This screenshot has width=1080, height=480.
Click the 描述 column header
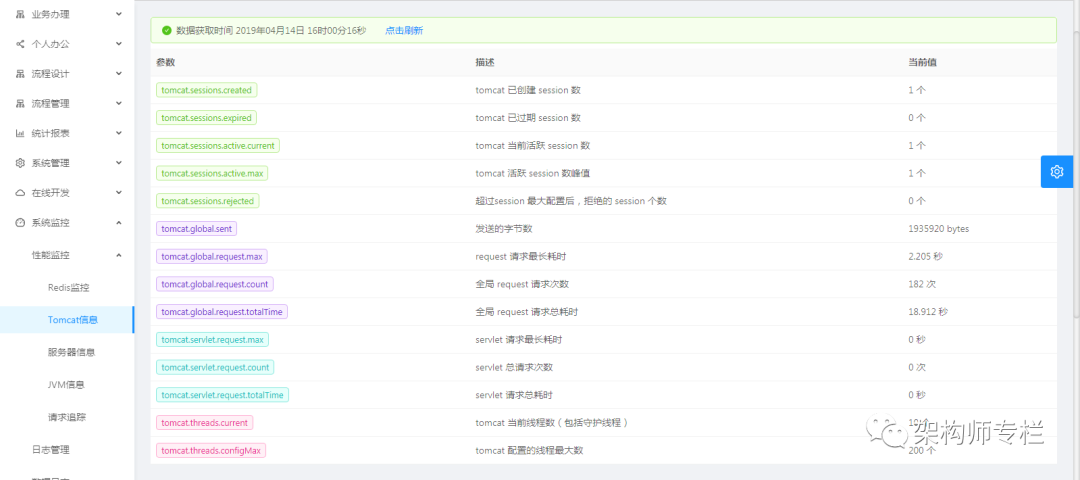click(485, 63)
